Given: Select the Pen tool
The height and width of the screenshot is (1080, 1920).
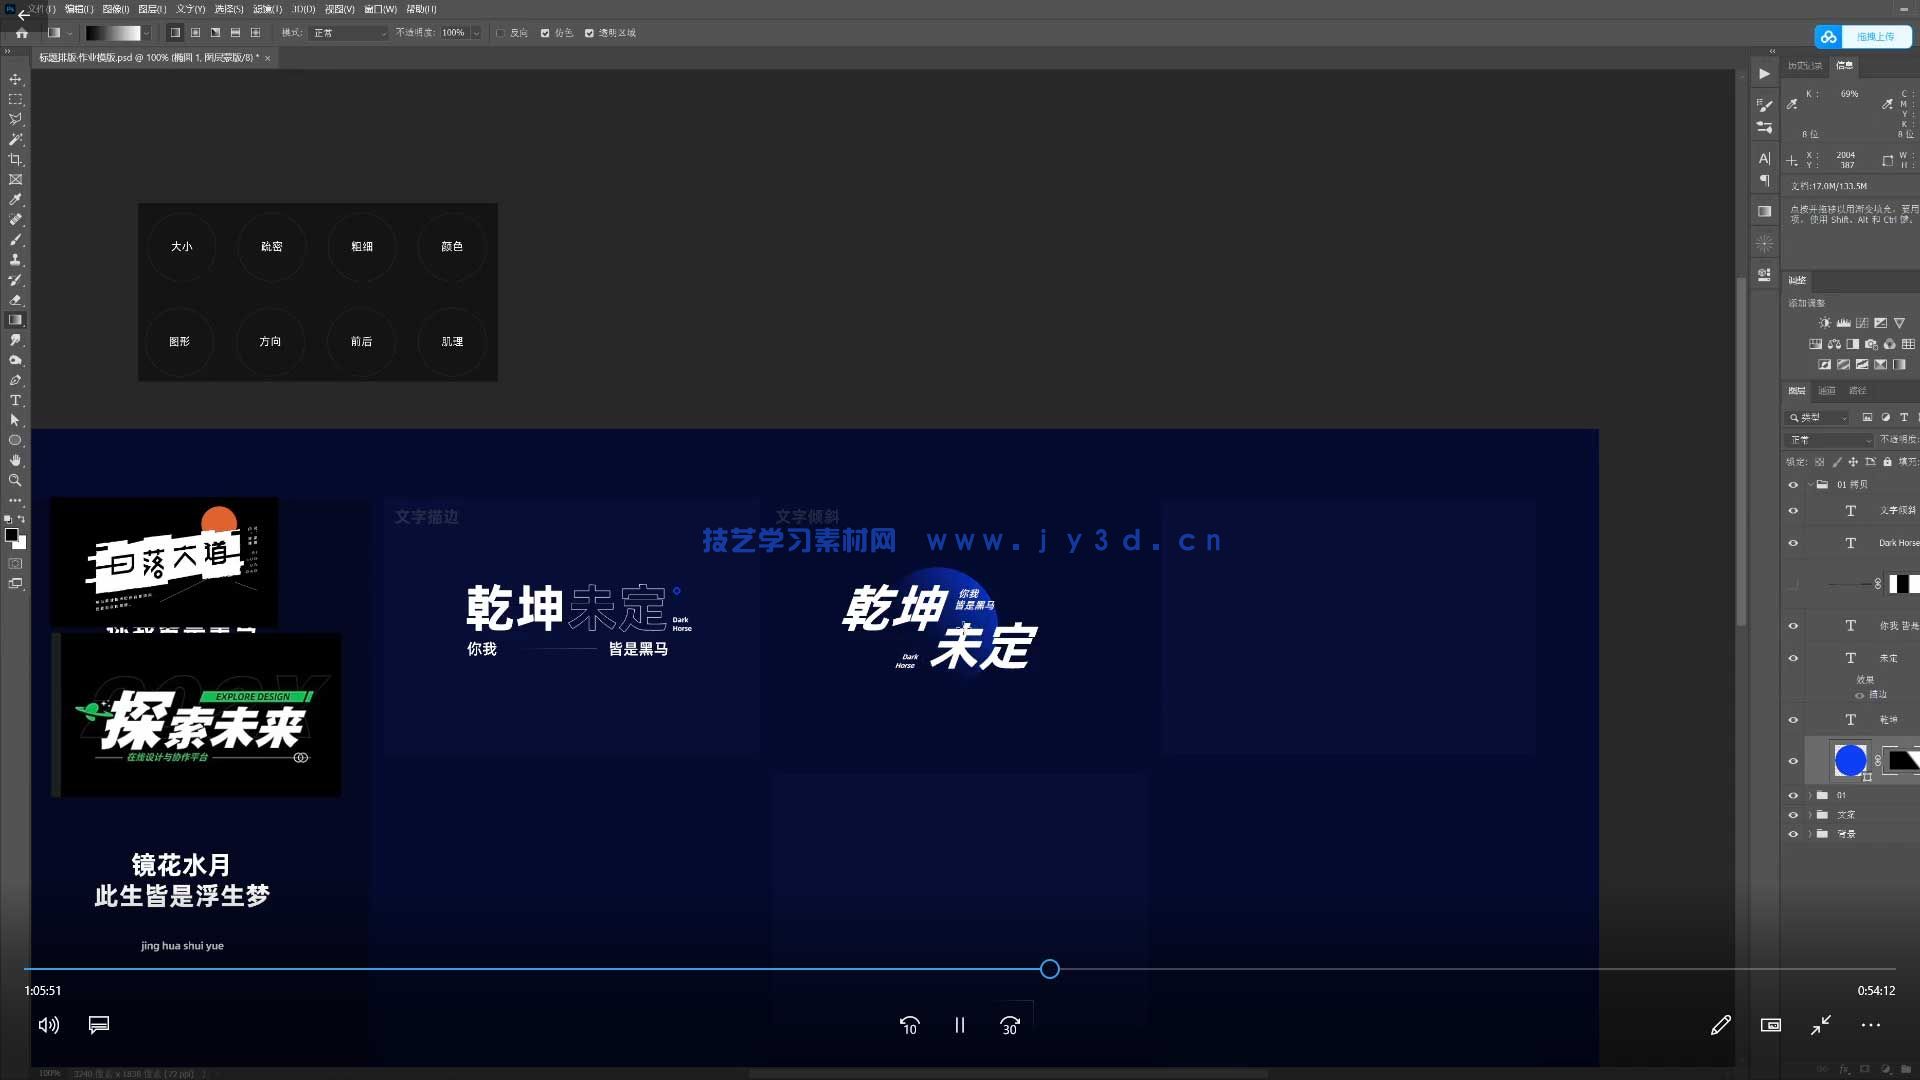Looking at the screenshot, I should [x=15, y=380].
